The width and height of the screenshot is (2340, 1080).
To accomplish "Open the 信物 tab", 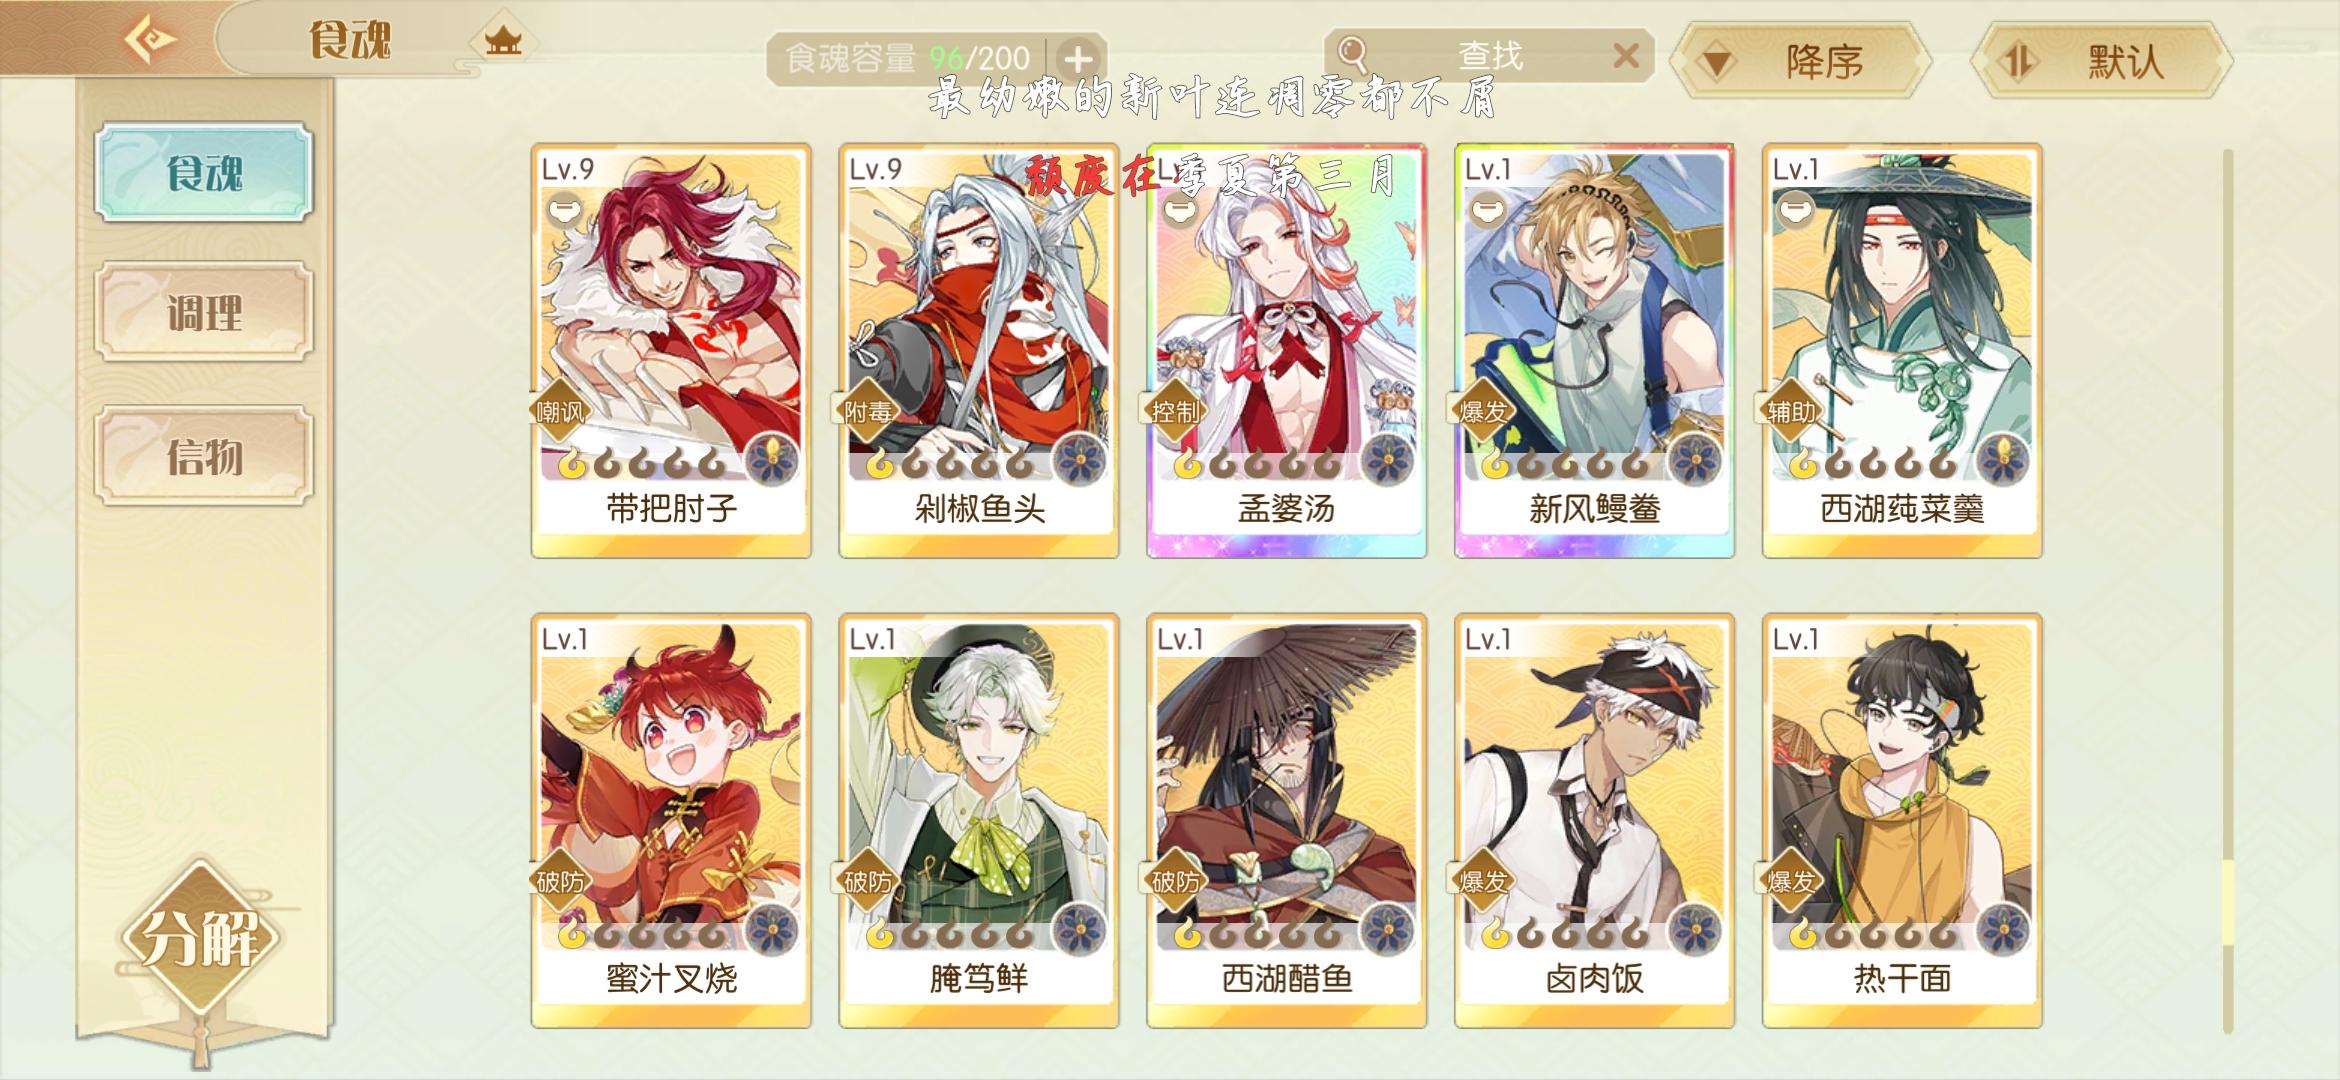I will click(204, 456).
